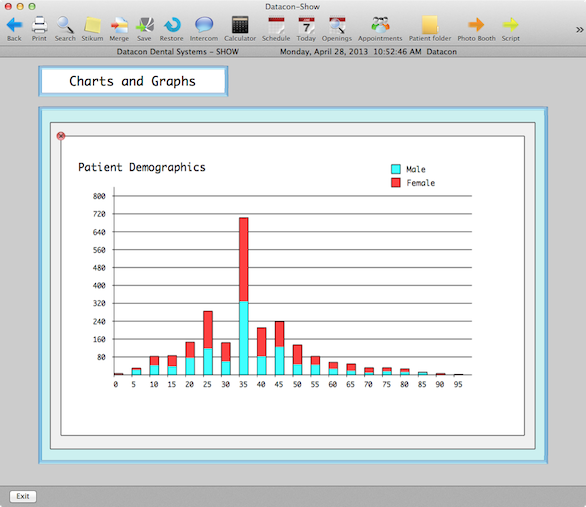This screenshot has width=586, height=507.
Task: Open the Patient folder
Action: (430, 25)
